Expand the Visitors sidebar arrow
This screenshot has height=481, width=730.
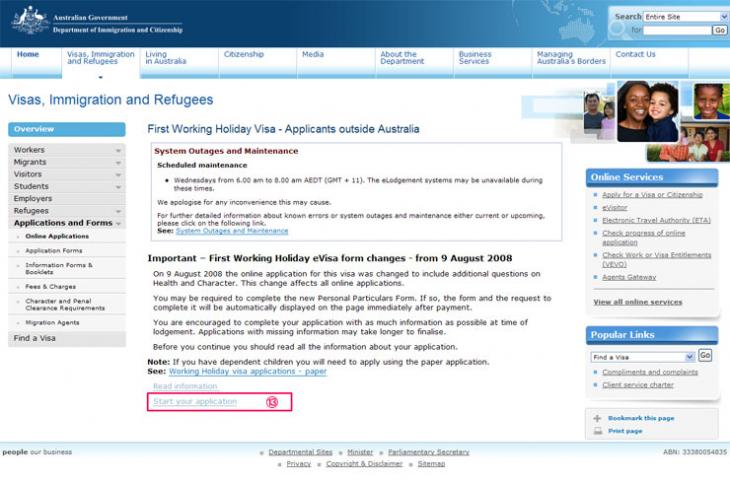tap(118, 175)
